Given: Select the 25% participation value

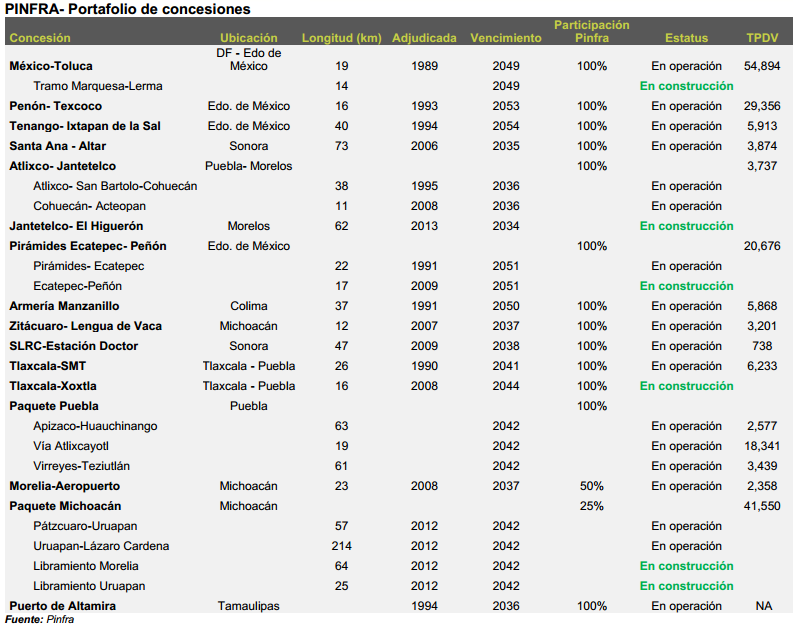Looking at the screenshot, I should [x=592, y=506].
